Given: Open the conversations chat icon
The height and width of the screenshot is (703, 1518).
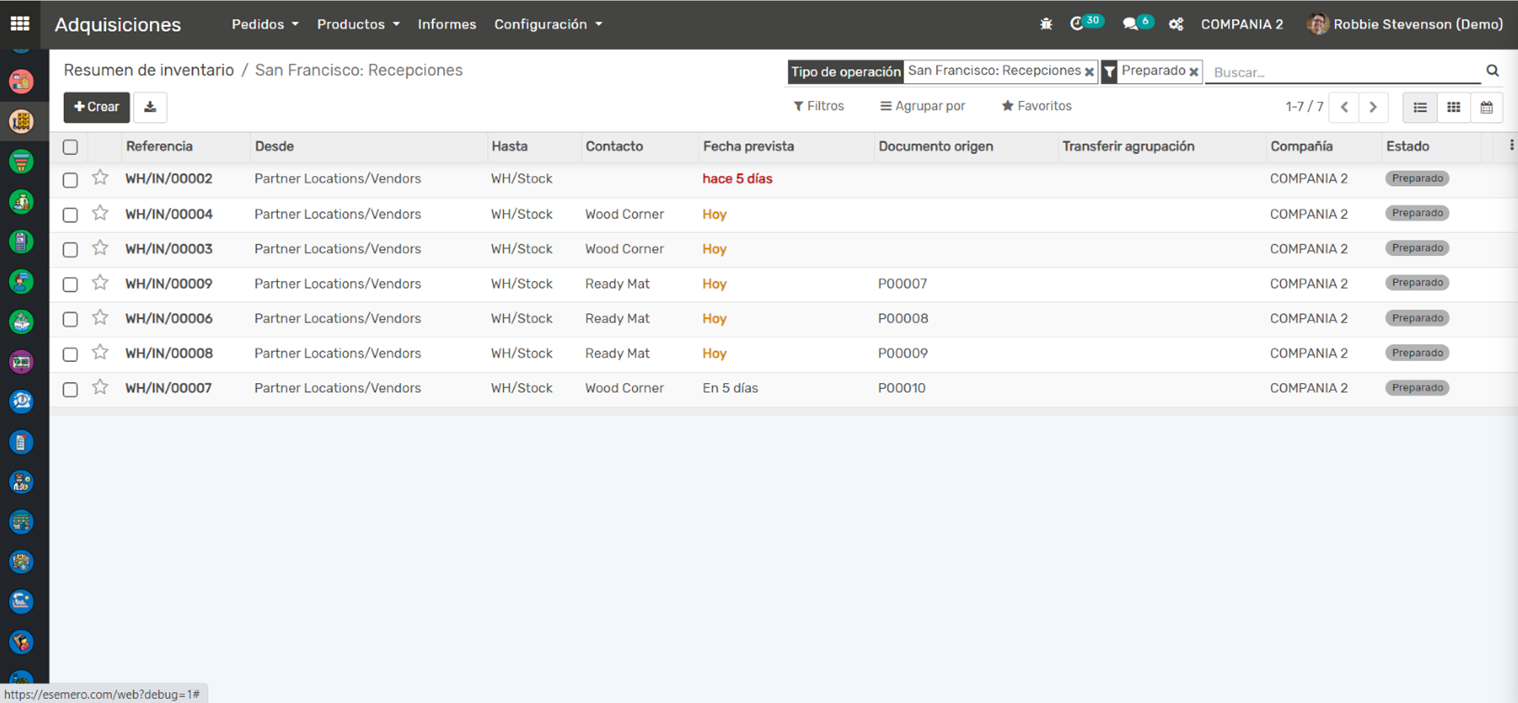Looking at the screenshot, I should [x=1130, y=24].
